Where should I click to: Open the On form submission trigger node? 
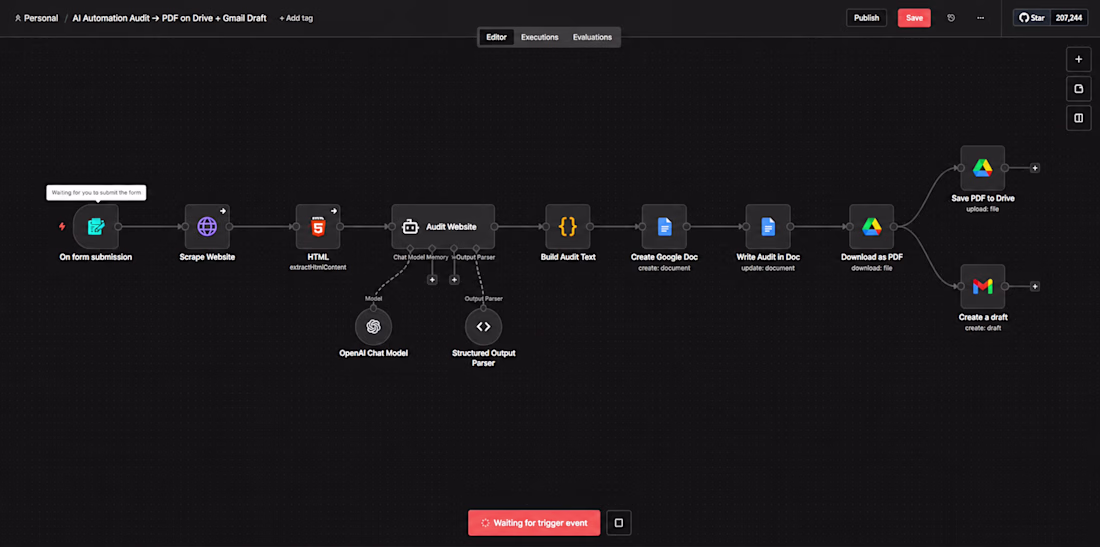(95, 227)
